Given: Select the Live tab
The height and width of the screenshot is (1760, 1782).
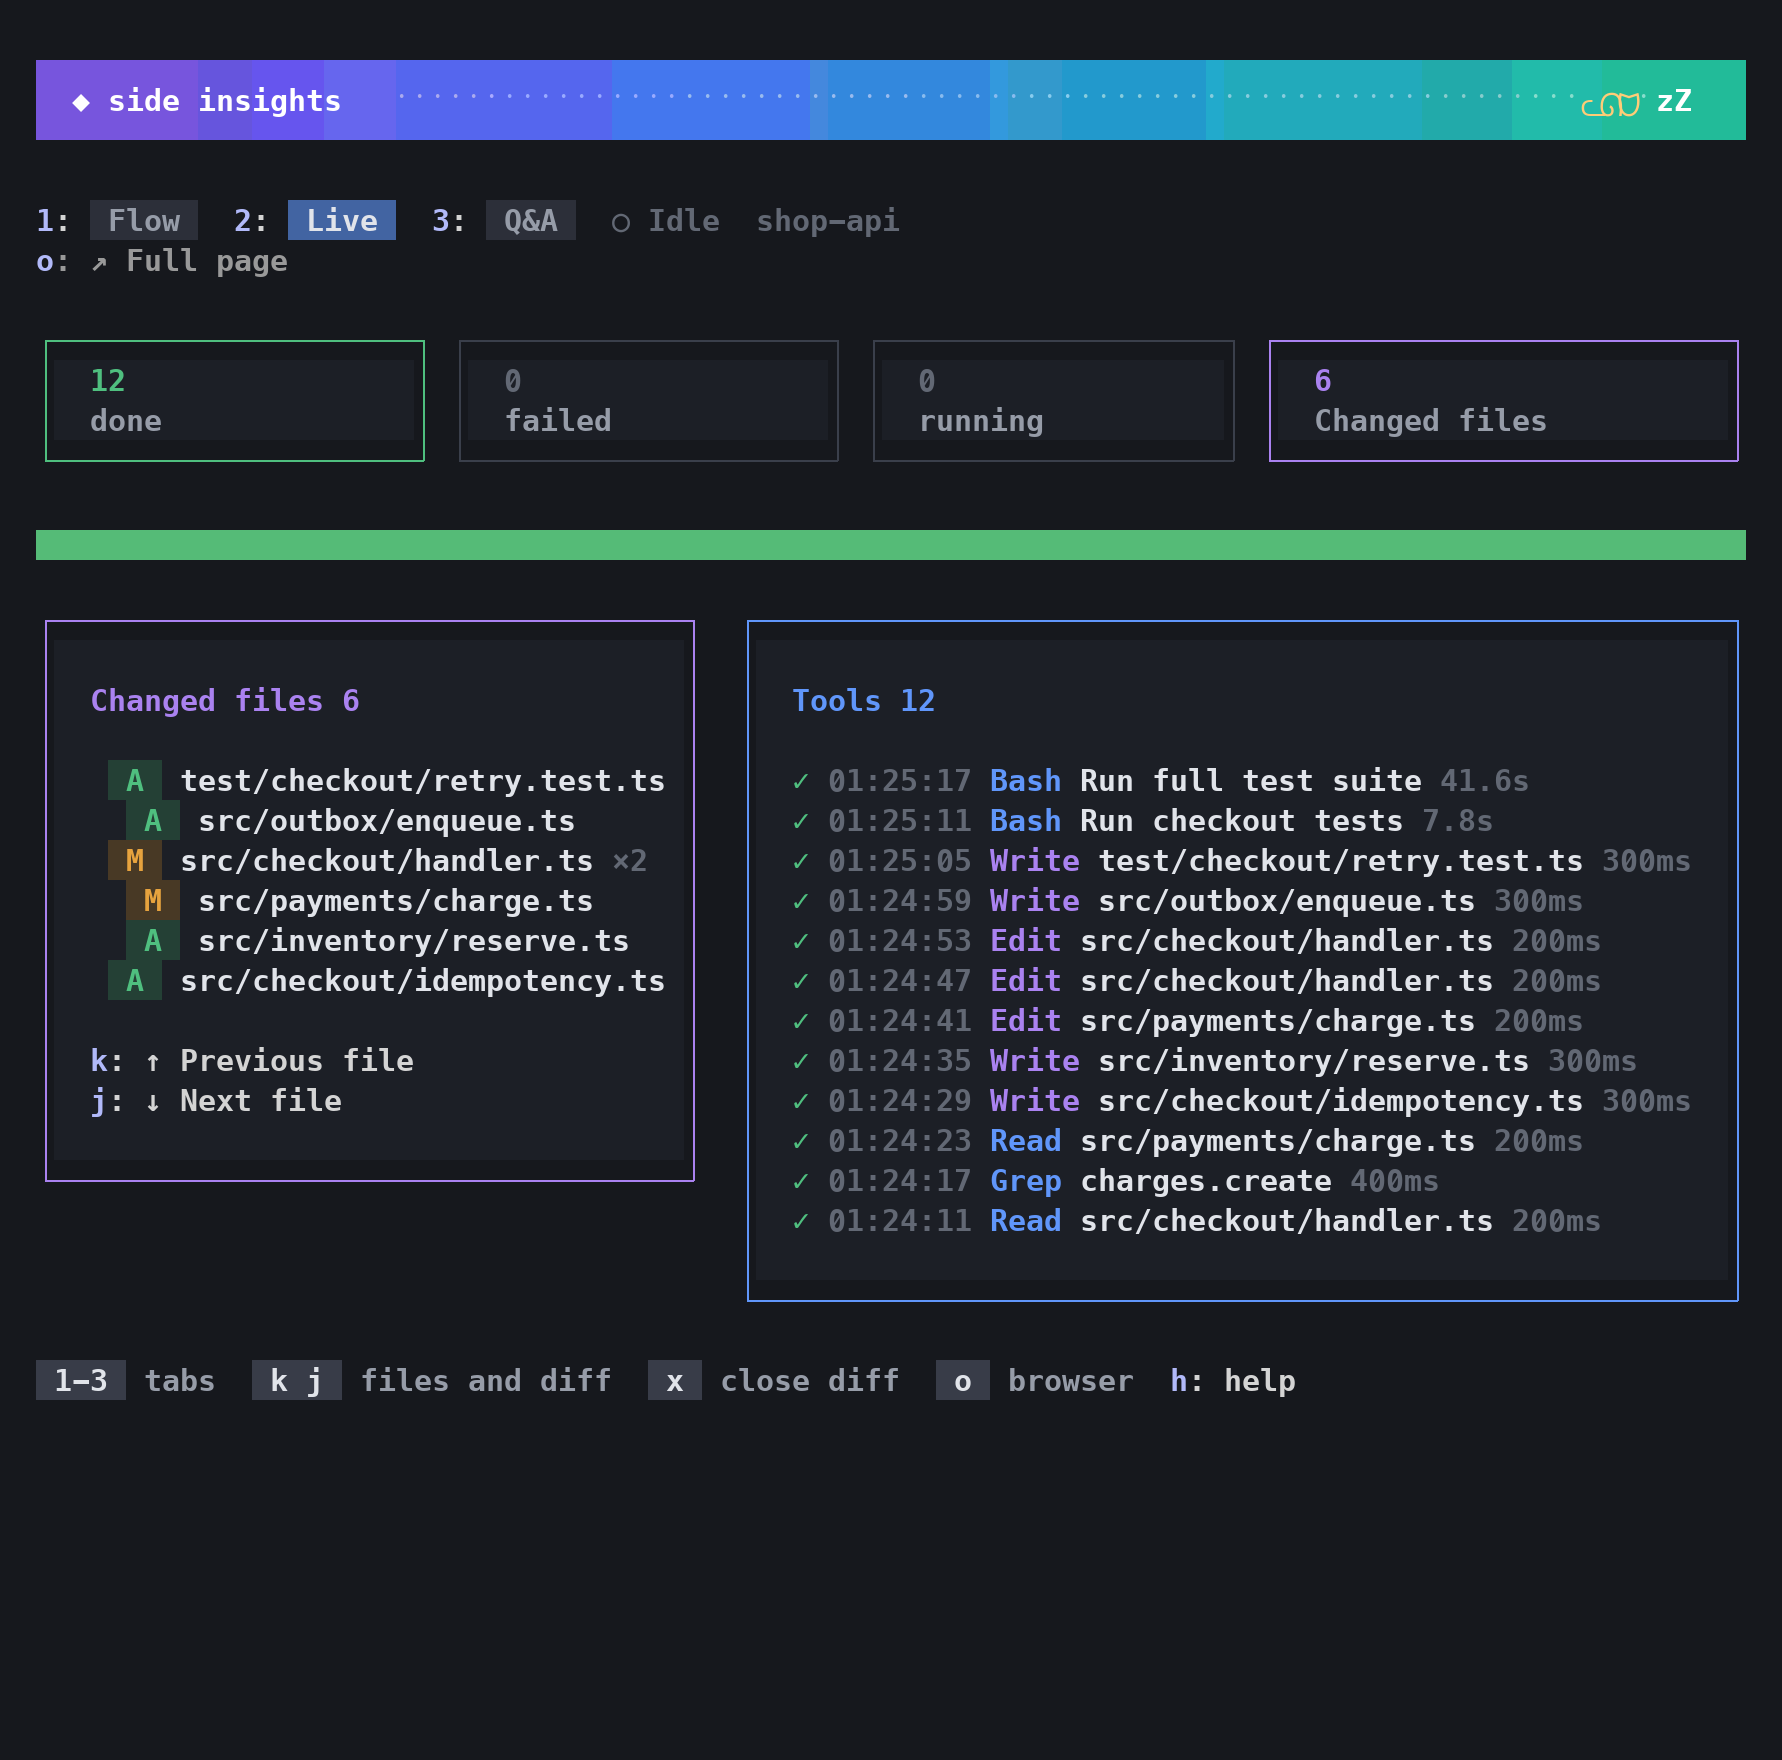Looking at the screenshot, I should coord(342,220).
